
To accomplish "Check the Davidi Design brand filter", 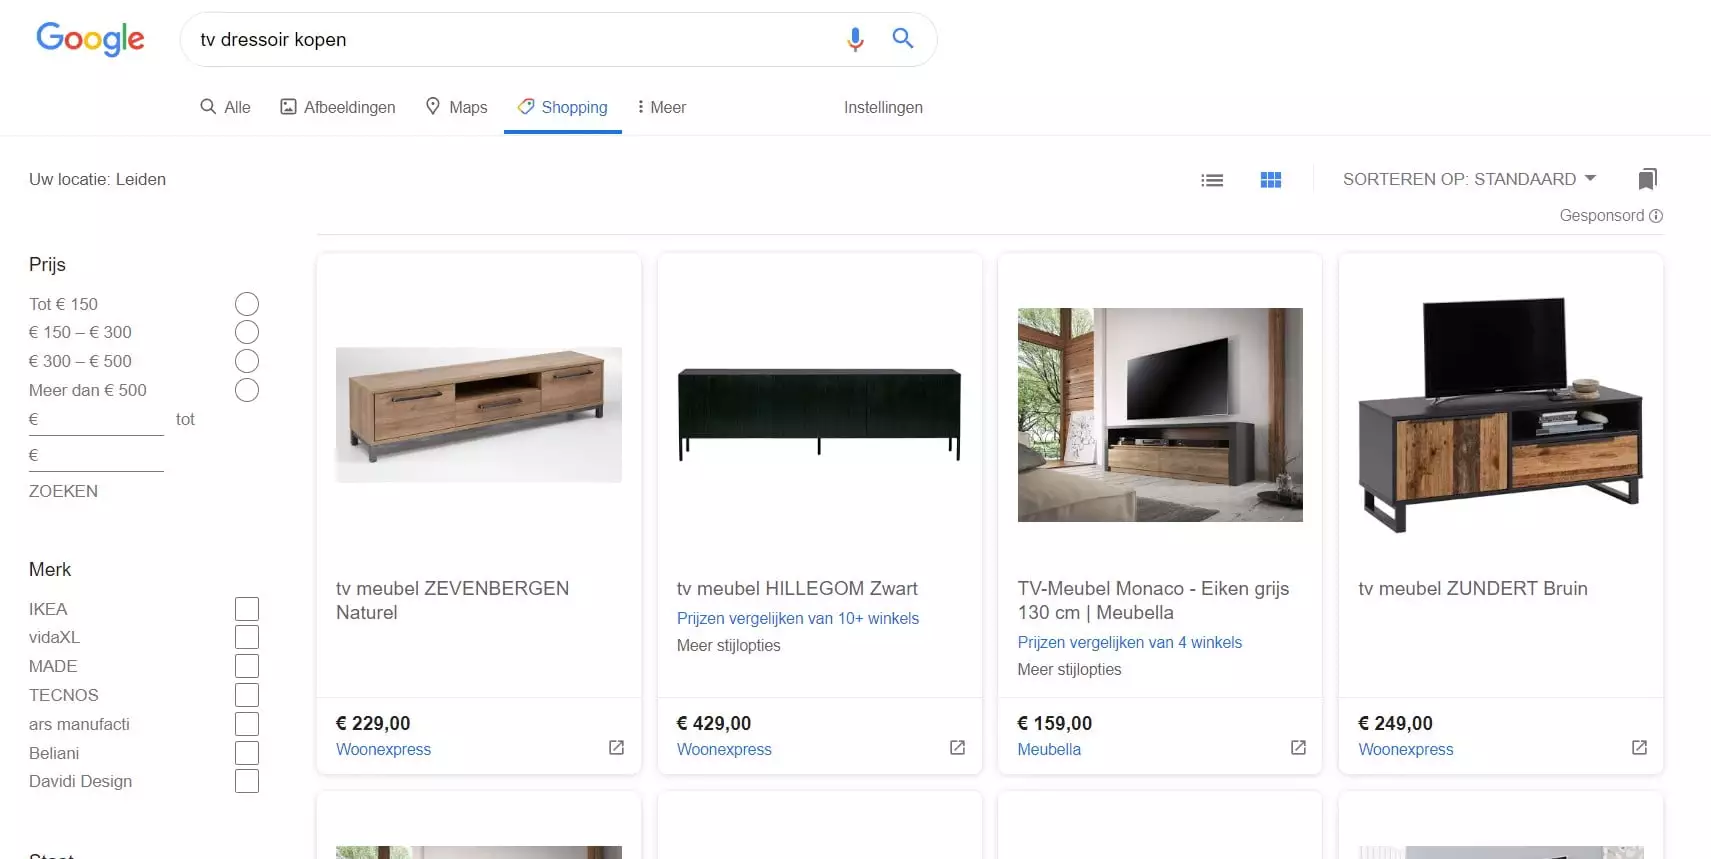I will click(247, 781).
